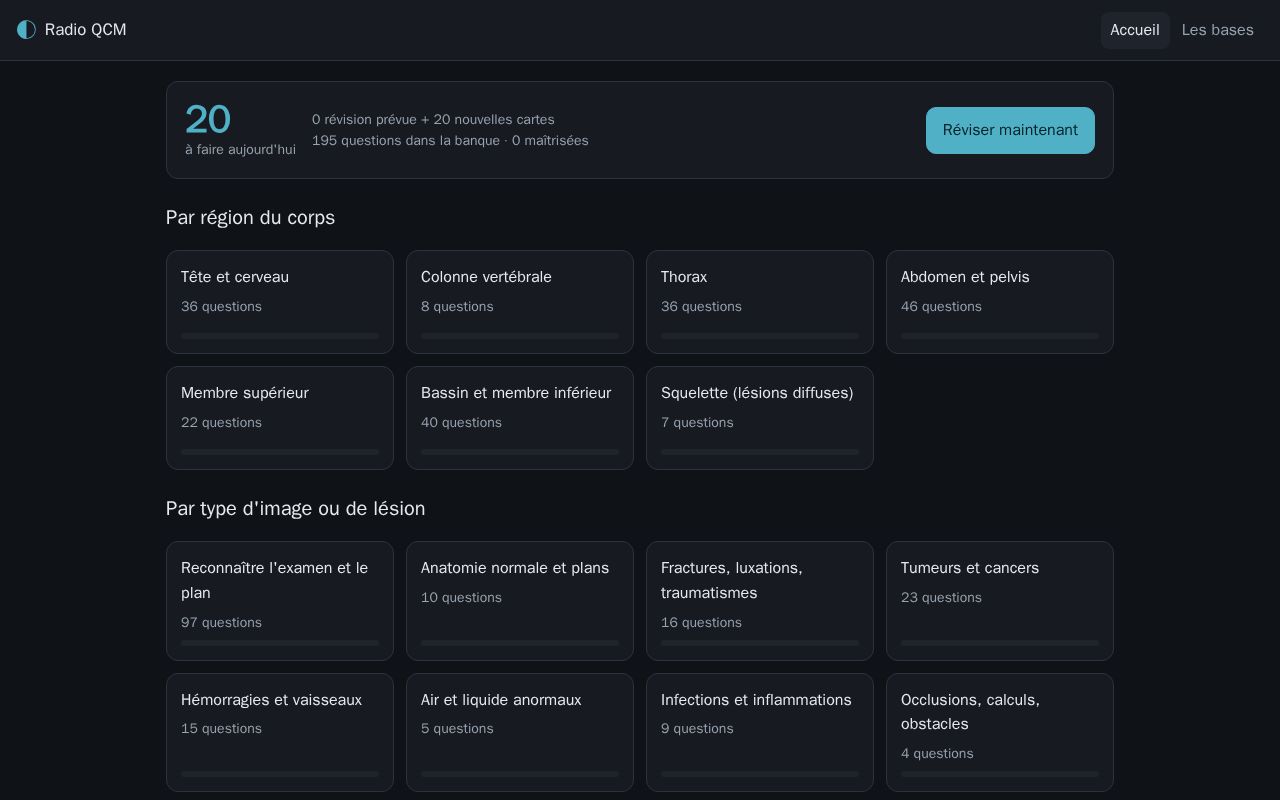Select Air et liquide anormaux card
The width and height of the screenshot is (1280, 800).
520,732
